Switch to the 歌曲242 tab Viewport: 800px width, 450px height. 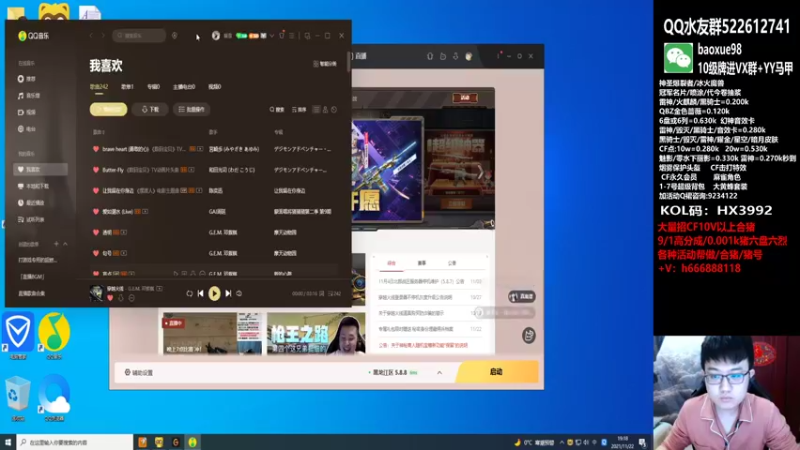[98, 87]
